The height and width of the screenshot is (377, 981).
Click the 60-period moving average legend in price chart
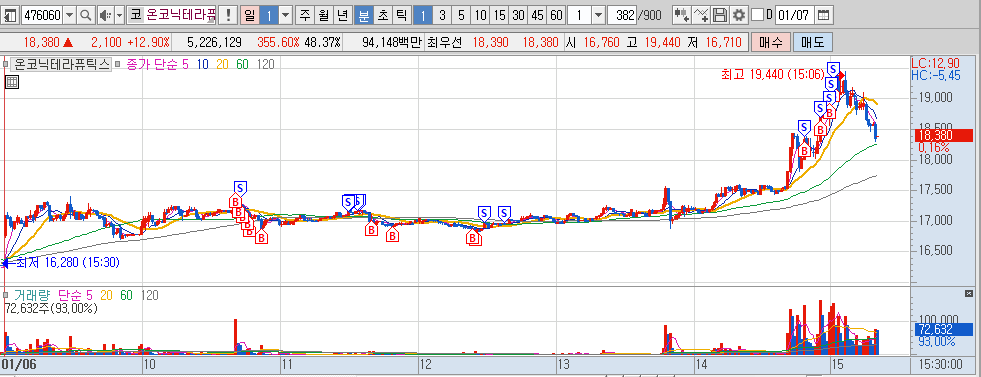(x=242, y=64)
